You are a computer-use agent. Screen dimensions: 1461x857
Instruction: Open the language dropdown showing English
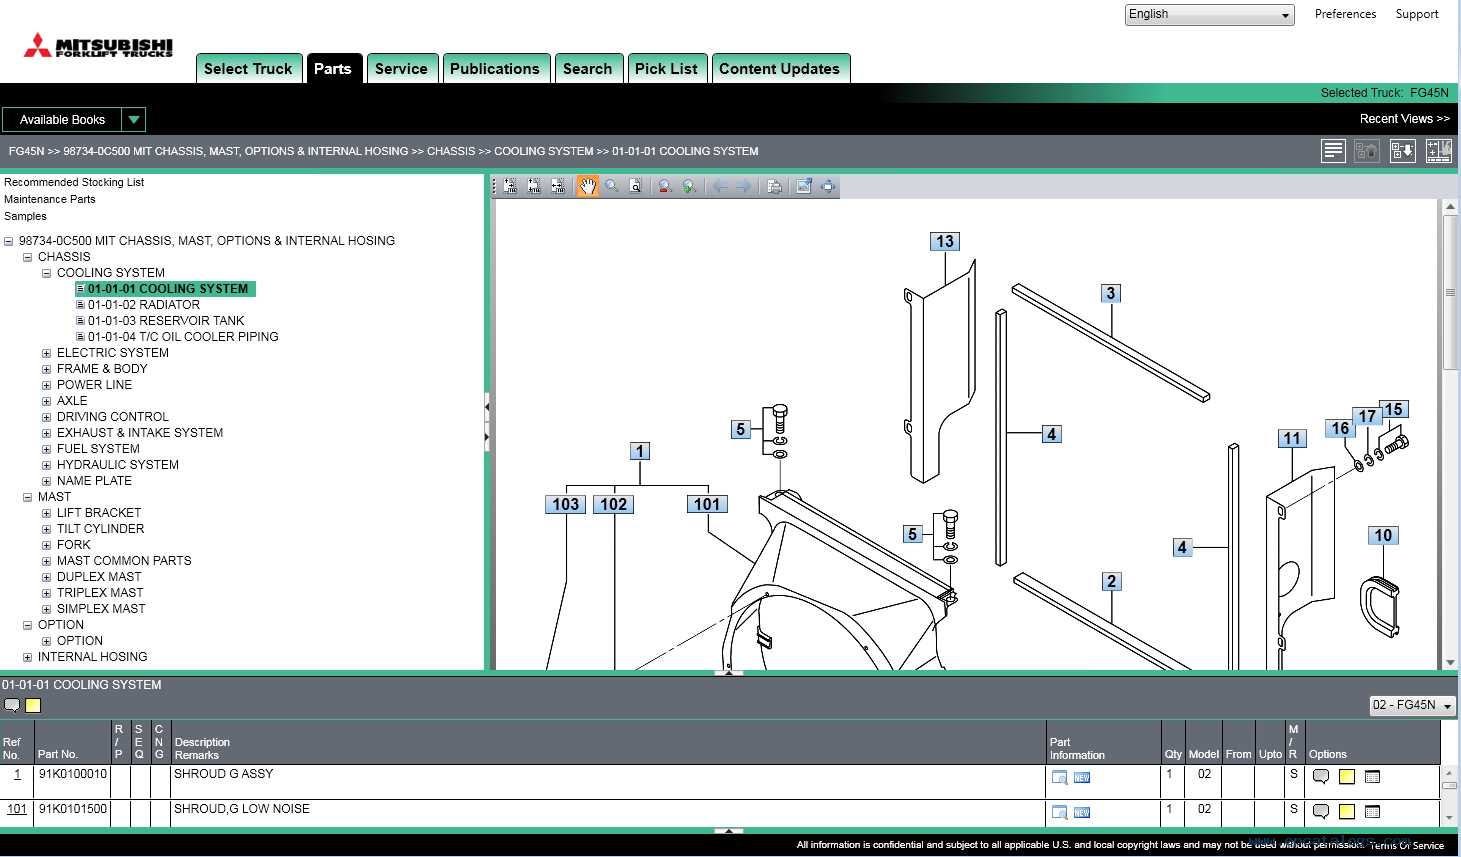point(1209,14)
